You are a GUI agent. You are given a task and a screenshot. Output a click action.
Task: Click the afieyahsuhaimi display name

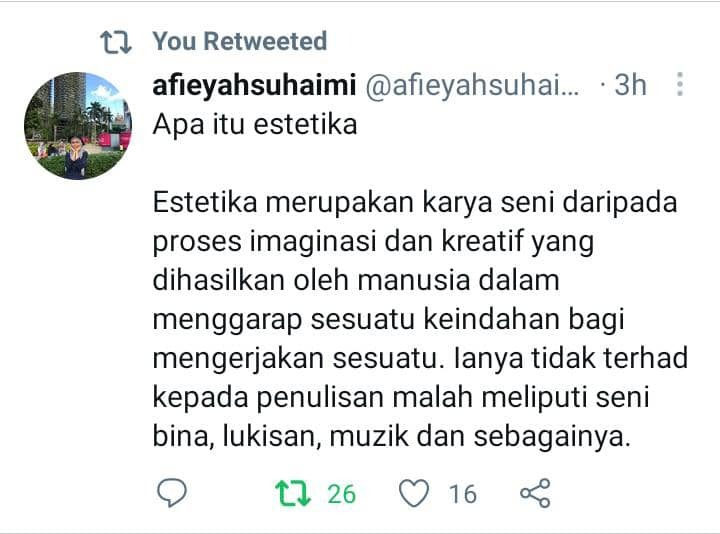coord(254,85)
